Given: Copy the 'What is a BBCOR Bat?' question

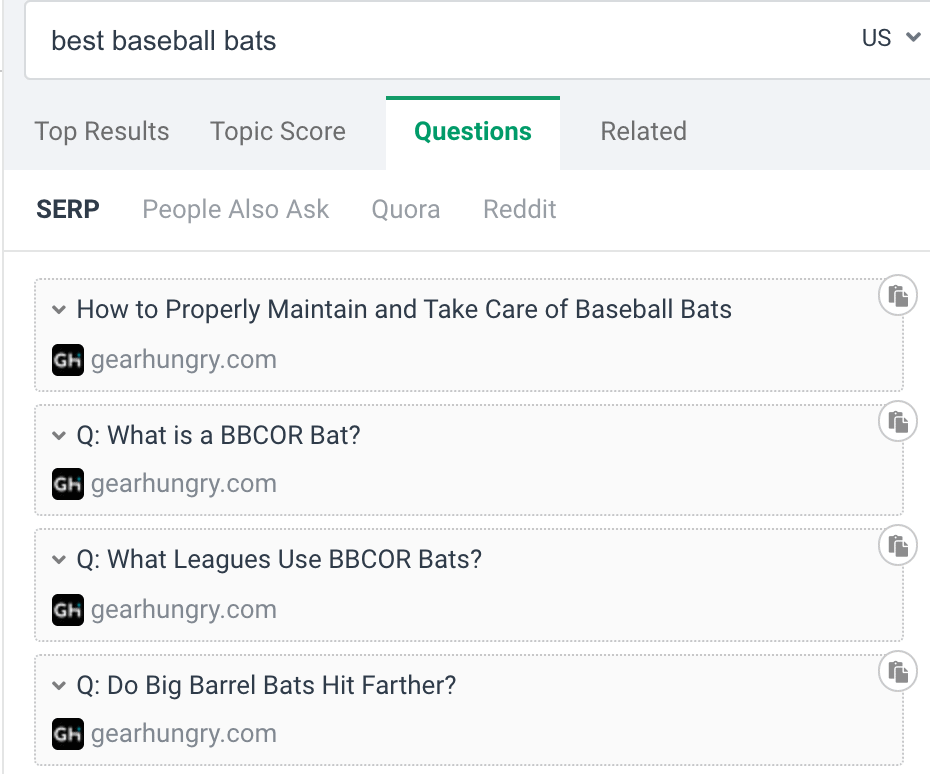Looking at the screenshot, I should pyautogui.click(x=898, y=422).
